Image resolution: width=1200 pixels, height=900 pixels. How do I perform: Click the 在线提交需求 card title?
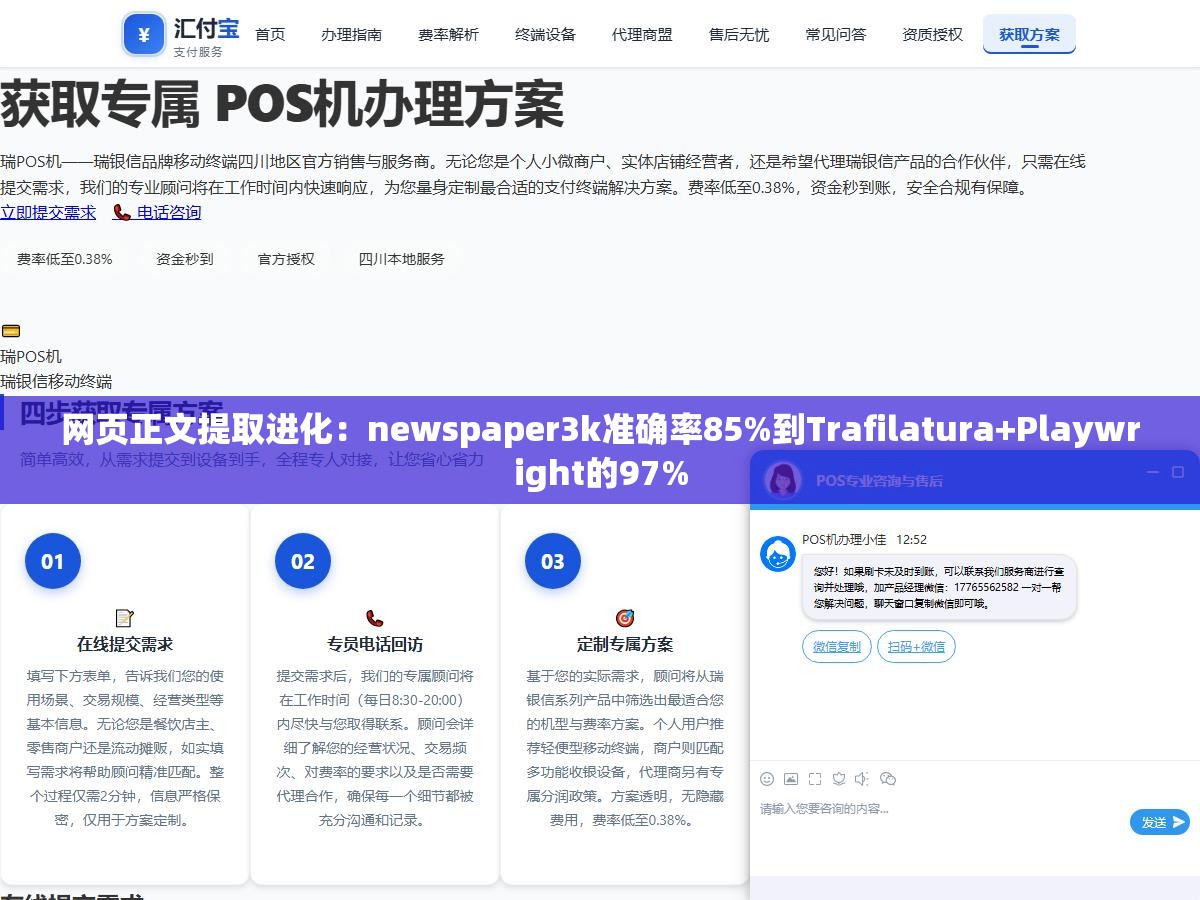coord(125,644)
